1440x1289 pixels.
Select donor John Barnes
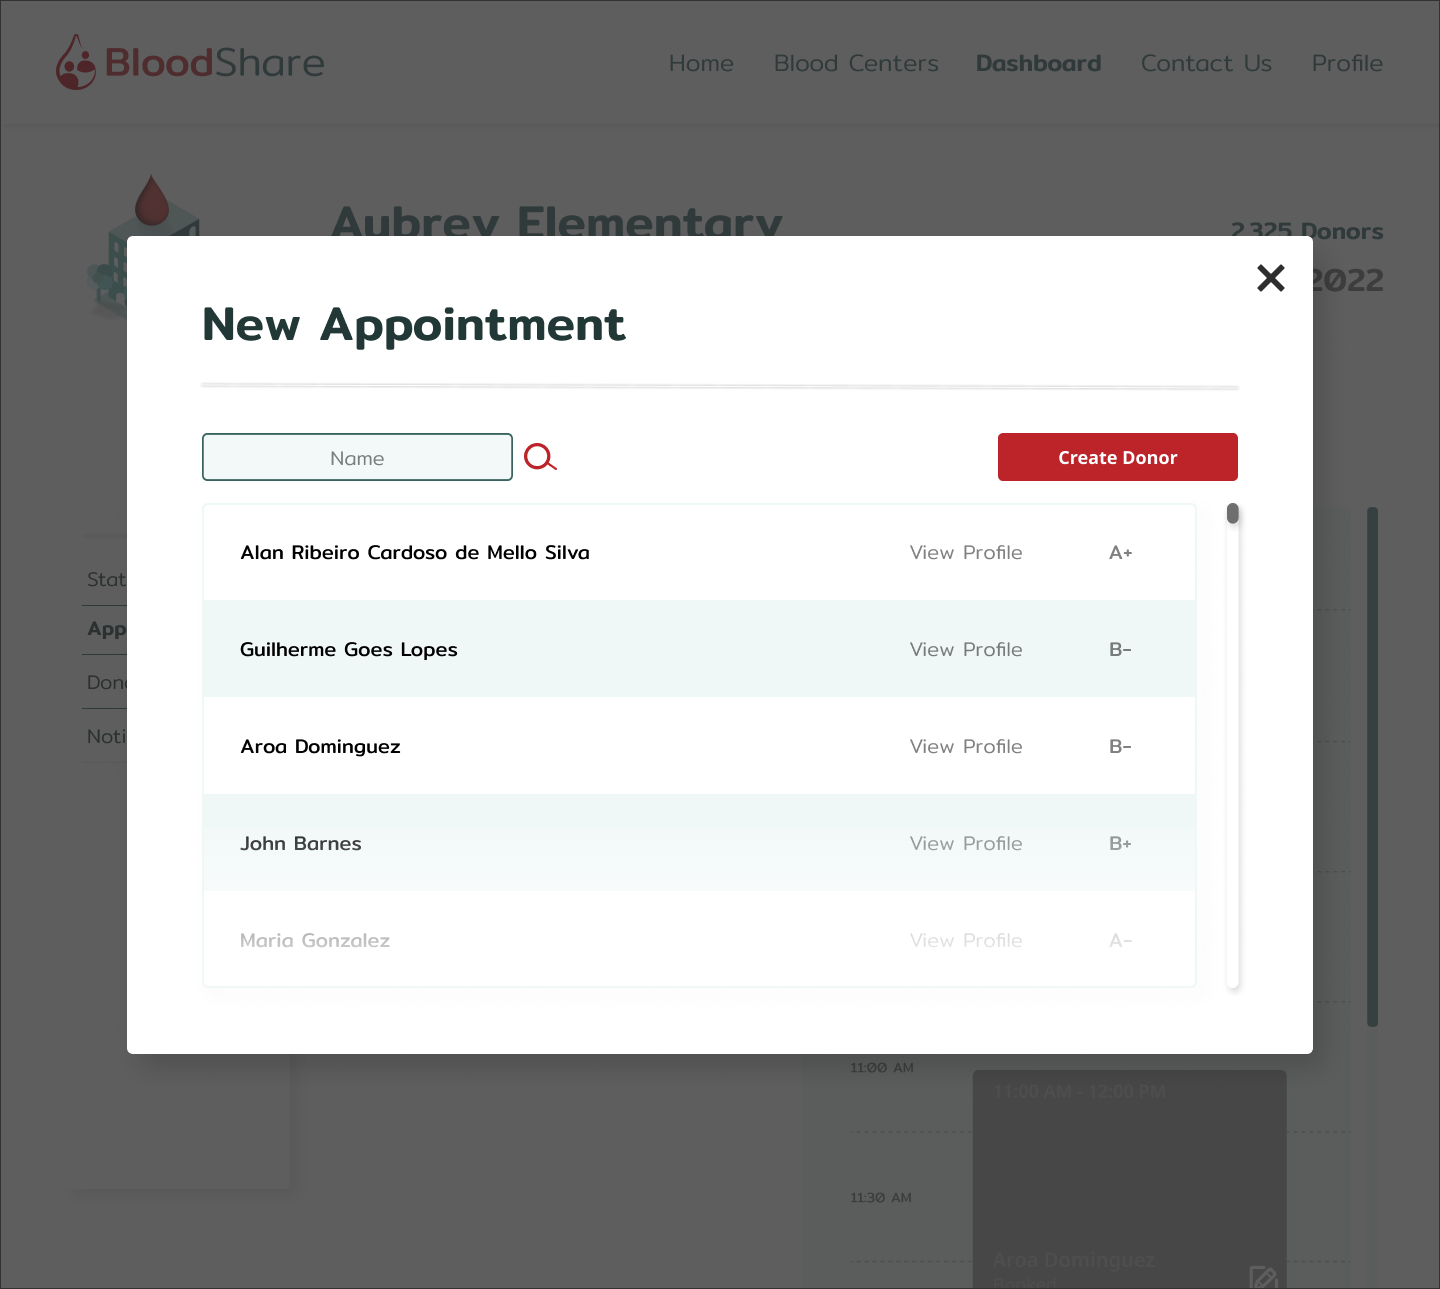pos(699,843)
